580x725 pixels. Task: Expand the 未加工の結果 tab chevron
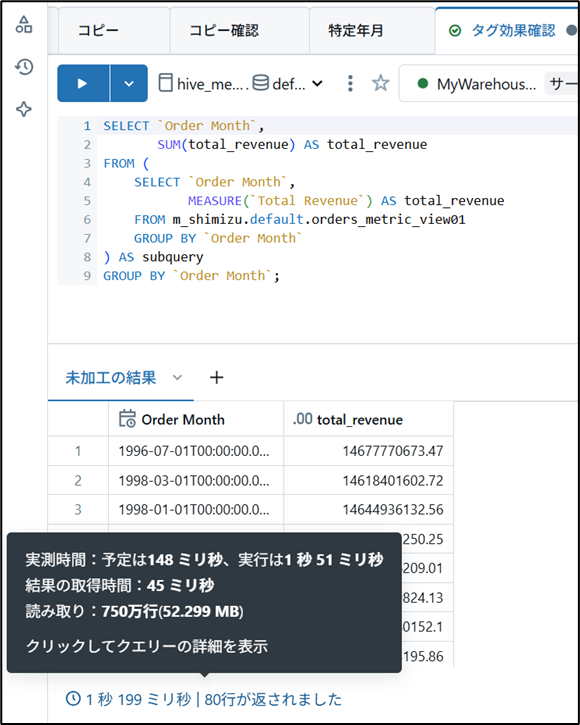pyautogui.click(x=177, y=378)
